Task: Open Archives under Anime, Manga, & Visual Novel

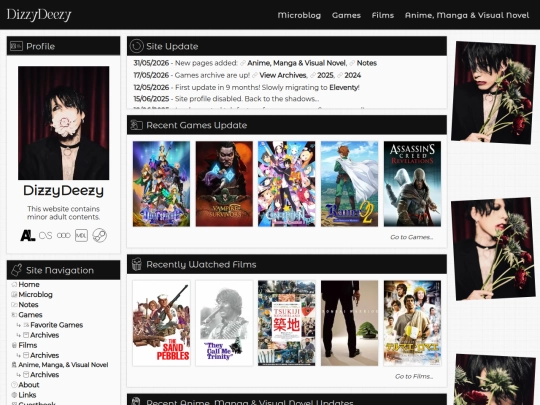Action: 44,375
